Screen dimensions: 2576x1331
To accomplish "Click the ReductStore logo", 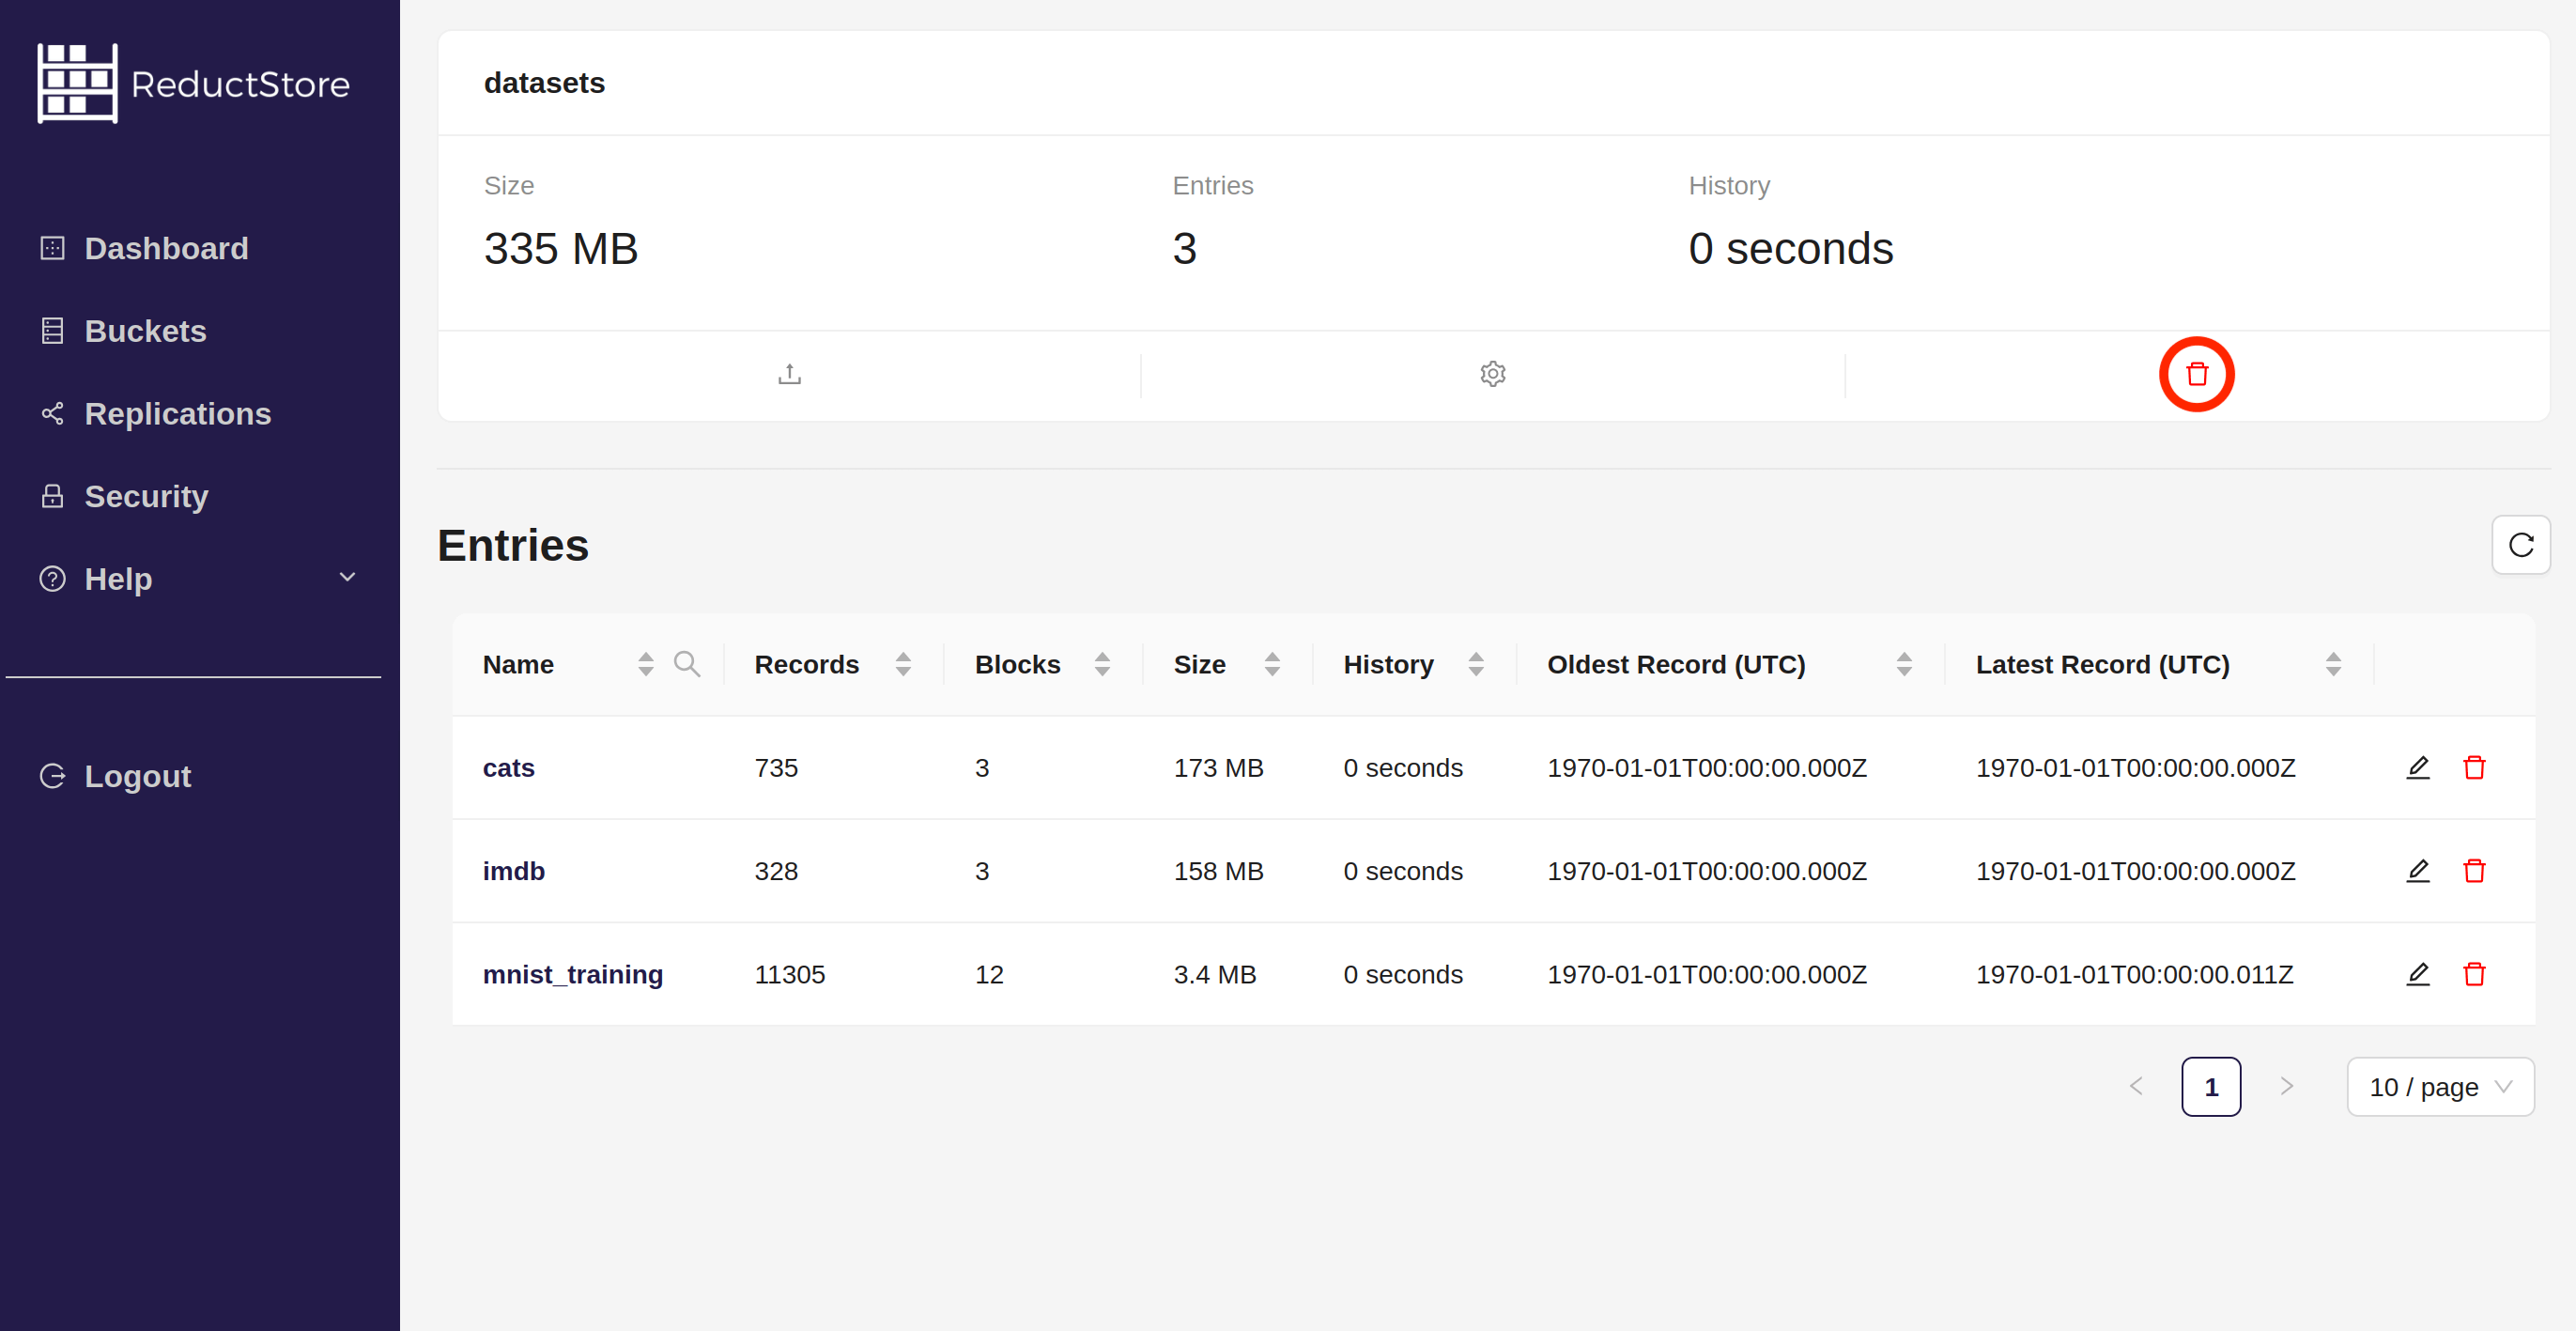I will tap(193, 84).
